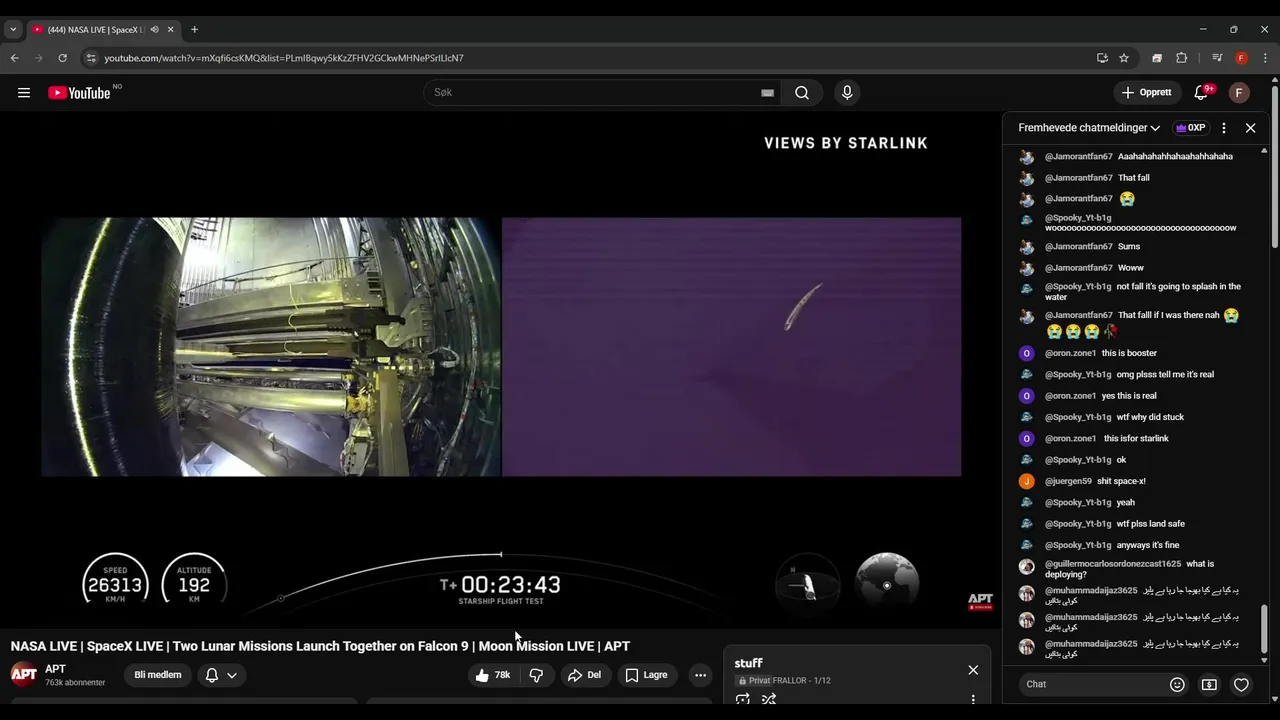The image size is (1280, 720).
Task: Click the browser address bar URL
Action: pyautogui.click(x=284, y=58)
